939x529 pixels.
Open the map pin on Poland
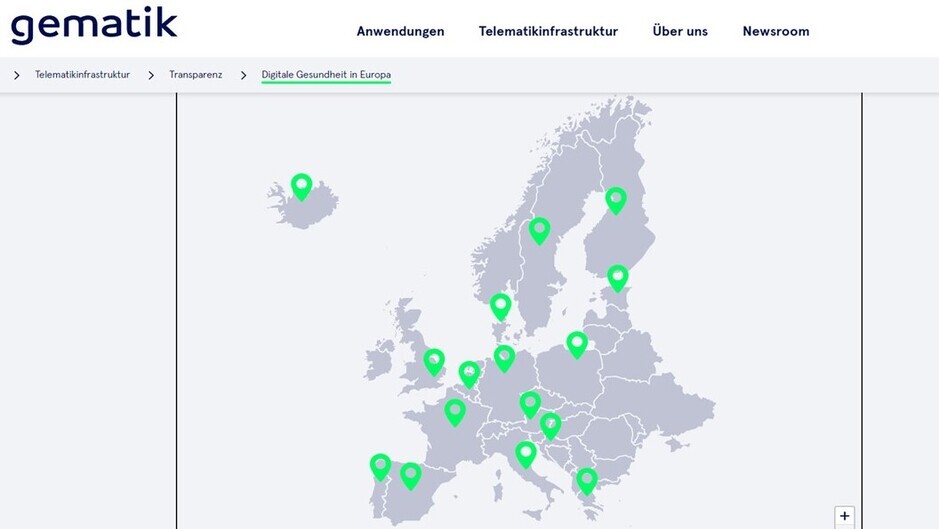click(577, 345)
